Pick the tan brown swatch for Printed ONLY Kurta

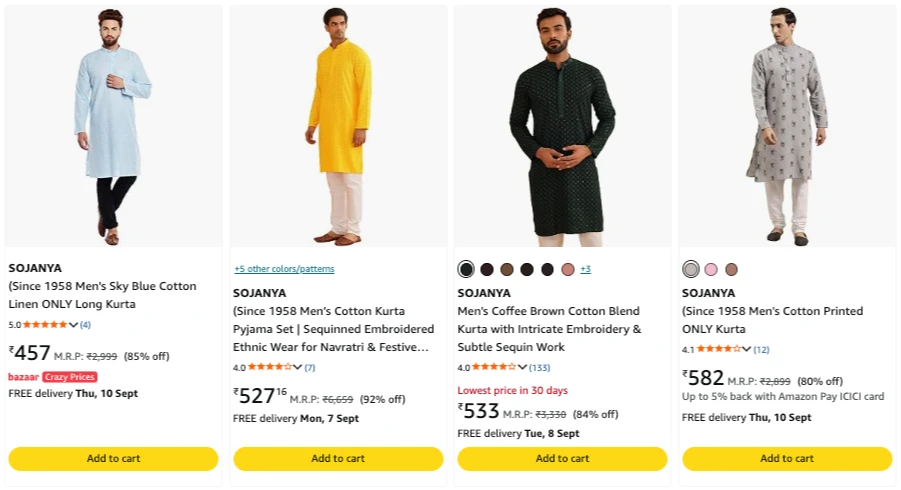pos(731,269)
